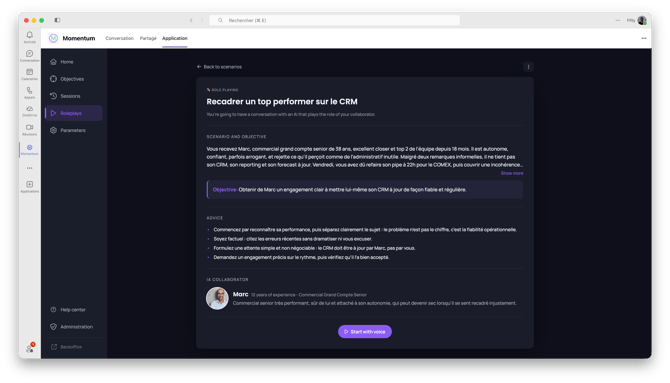The image size is (670, 383).
Task: Open scenario three-dot options menu
Action: point(529,67)
